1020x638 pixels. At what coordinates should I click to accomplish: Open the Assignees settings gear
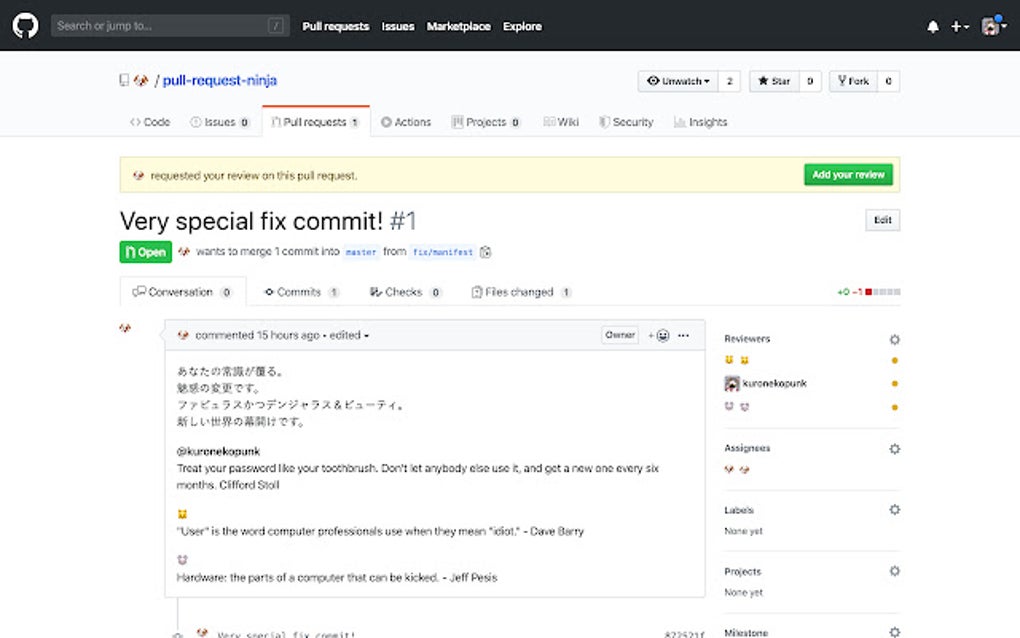pos(893,448)
